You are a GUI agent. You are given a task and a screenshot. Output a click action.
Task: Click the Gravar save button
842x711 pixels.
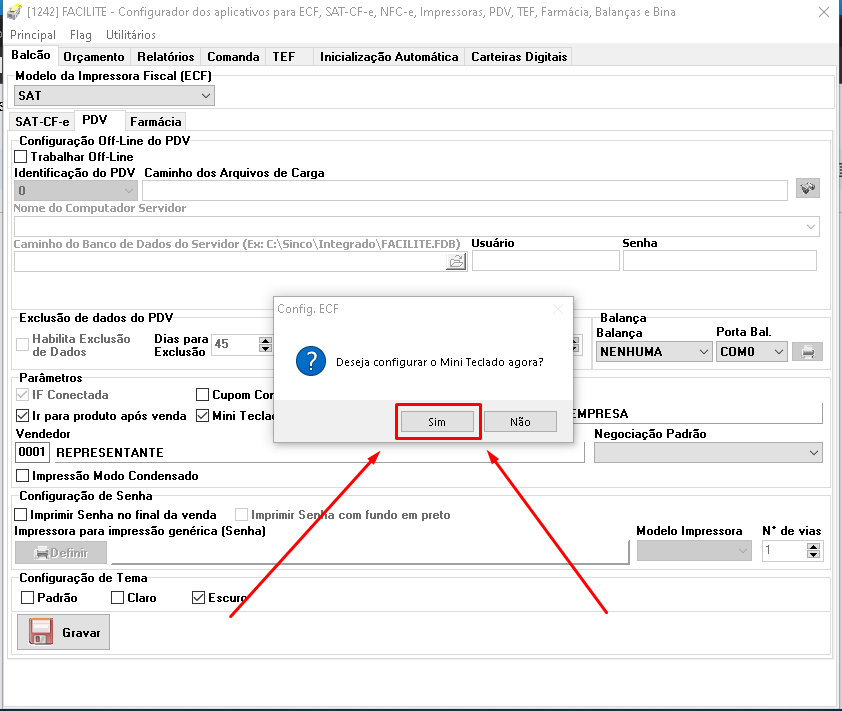point(63,632)
